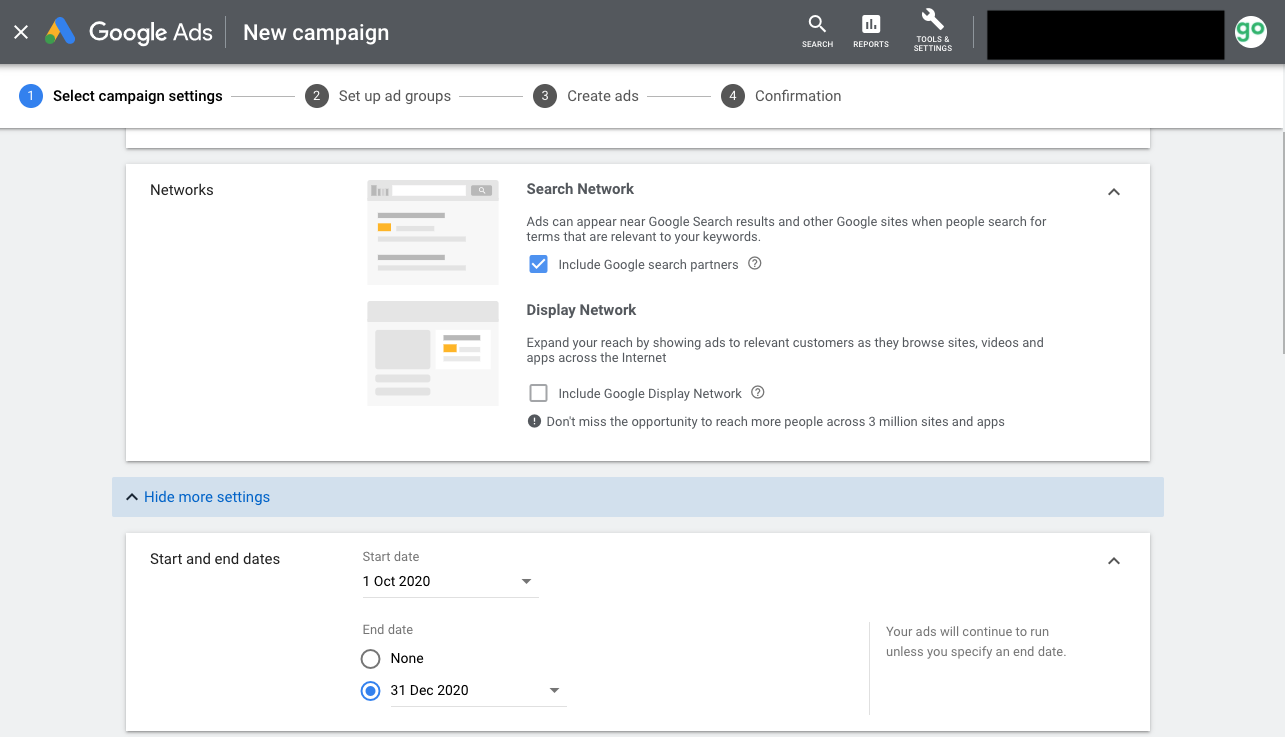Check Include Google Display Network
The width and height of the screenshot is (1285, 737).
coord(538,393)
